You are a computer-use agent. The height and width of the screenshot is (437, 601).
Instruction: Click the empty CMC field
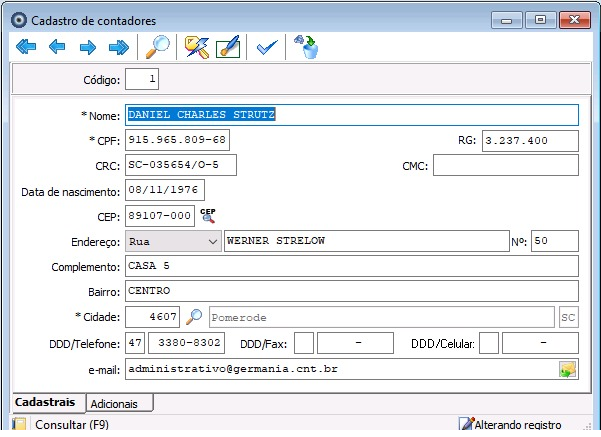pyautogui.click(x=505, y=165)
